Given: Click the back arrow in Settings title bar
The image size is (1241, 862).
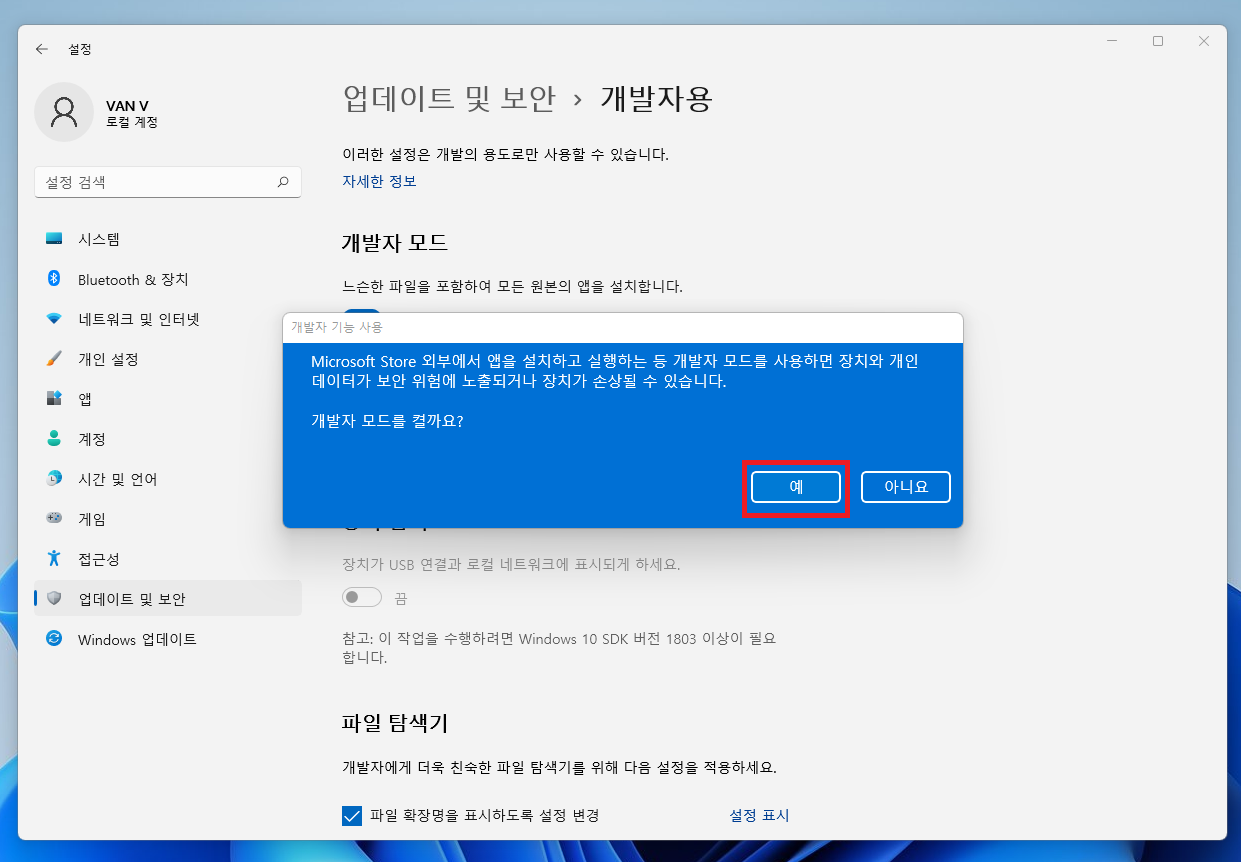Looking at the screenshot, I should point(41,48).
